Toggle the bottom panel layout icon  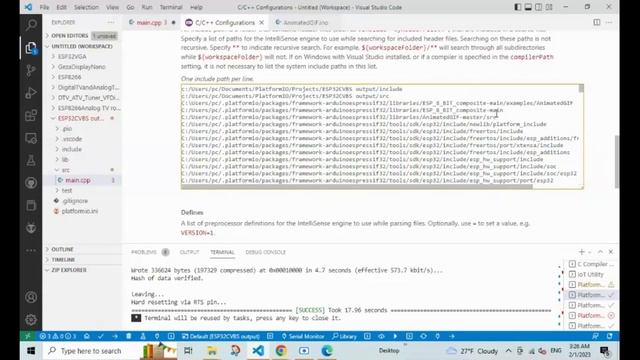528,7
